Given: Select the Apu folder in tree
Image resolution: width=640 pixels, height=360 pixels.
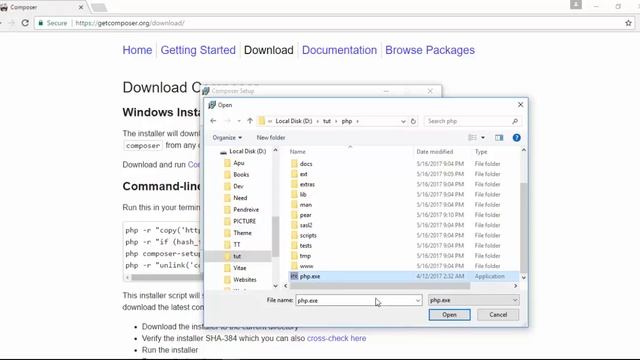Looking at the screenshot, I should 238,163.
